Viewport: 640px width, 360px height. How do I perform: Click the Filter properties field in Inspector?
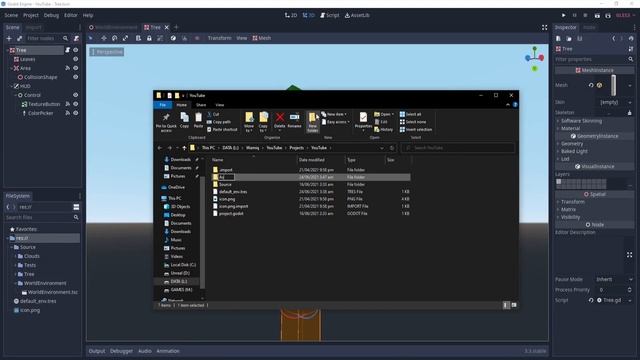pos(594,59)
